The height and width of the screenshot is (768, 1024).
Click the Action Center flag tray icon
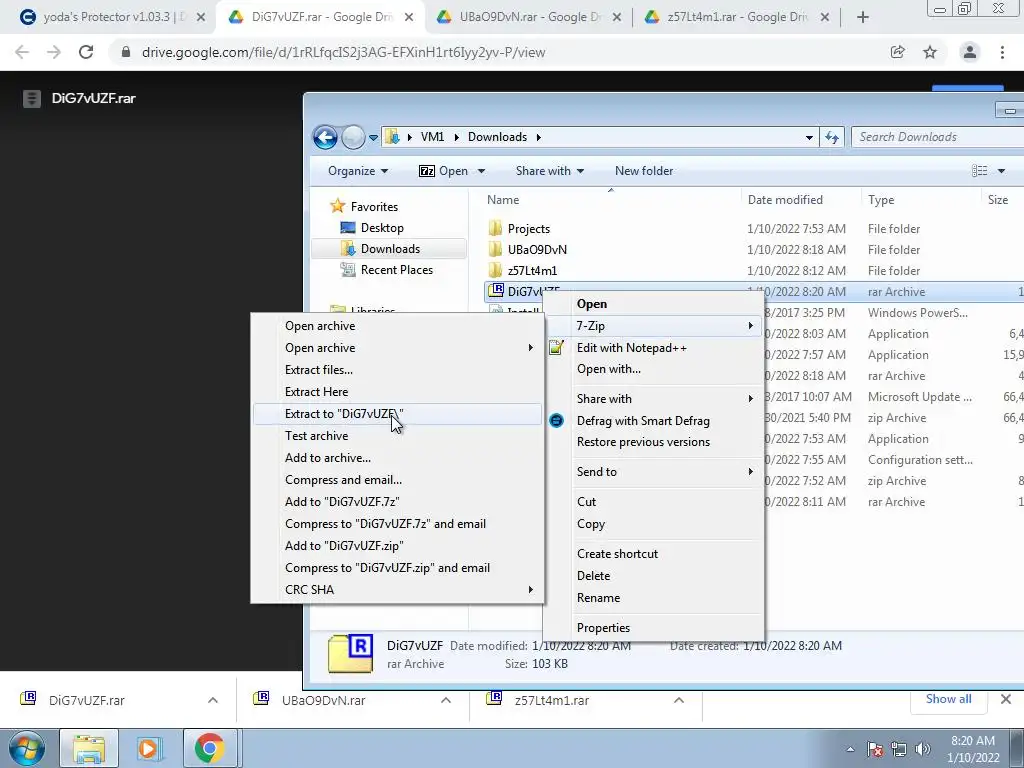(875, 749)
